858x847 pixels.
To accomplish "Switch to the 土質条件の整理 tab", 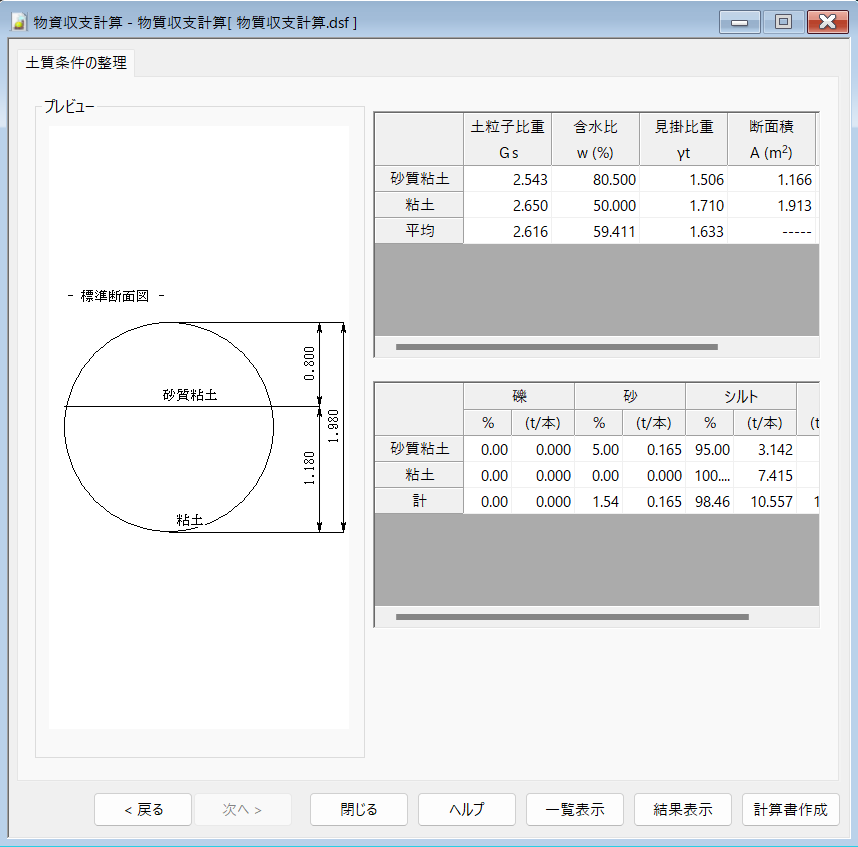I will point(77,63).
